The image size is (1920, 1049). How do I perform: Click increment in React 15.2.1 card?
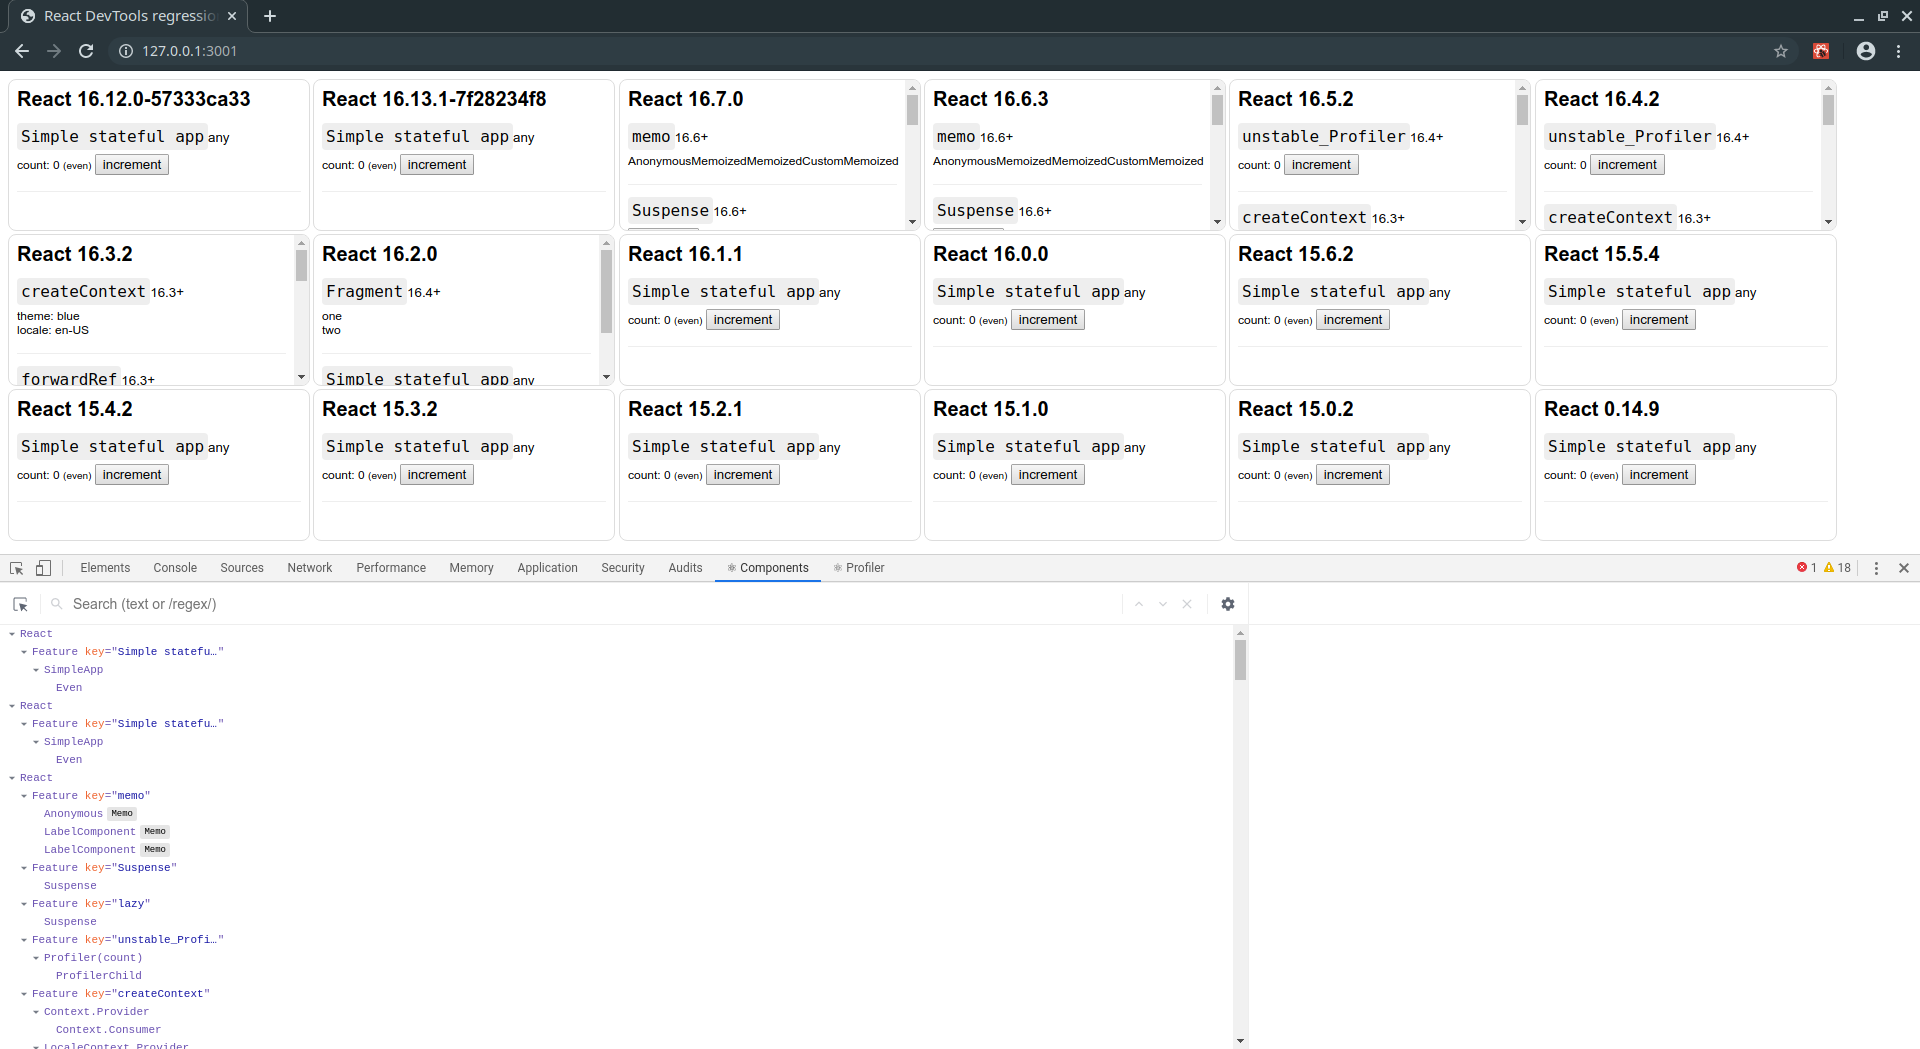743,475
